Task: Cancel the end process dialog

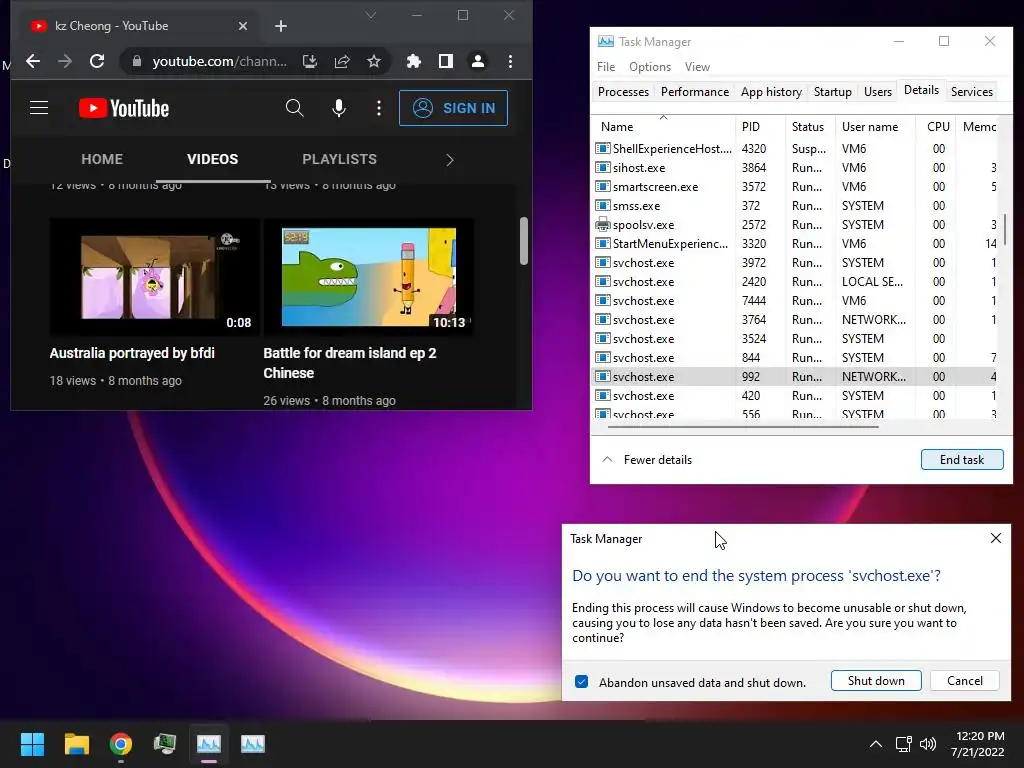Action: click(965, 680)
